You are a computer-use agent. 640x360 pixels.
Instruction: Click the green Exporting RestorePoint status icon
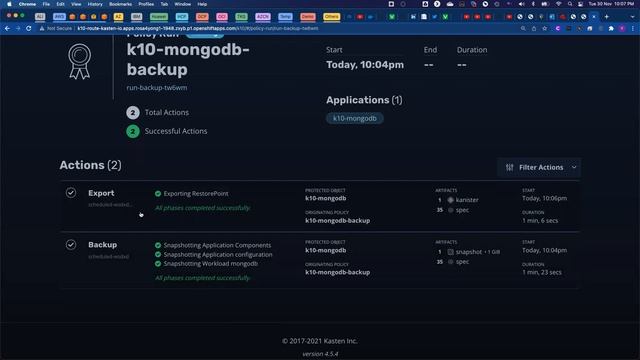(158, 193)
